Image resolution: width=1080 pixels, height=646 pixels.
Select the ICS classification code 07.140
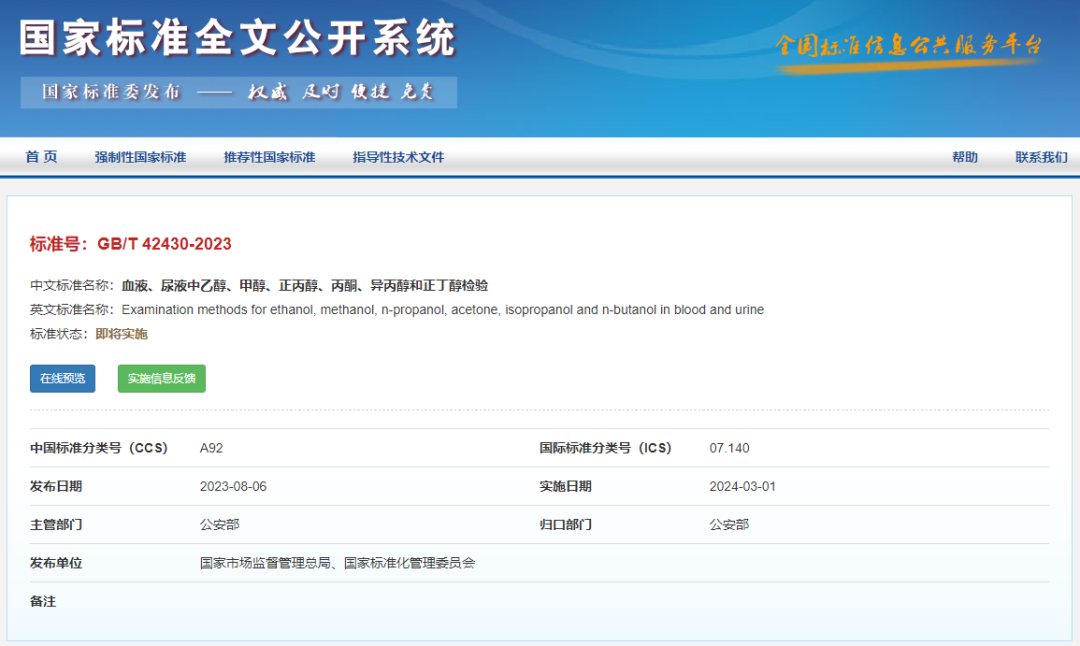pyautogui.click(x=729, y=448)
